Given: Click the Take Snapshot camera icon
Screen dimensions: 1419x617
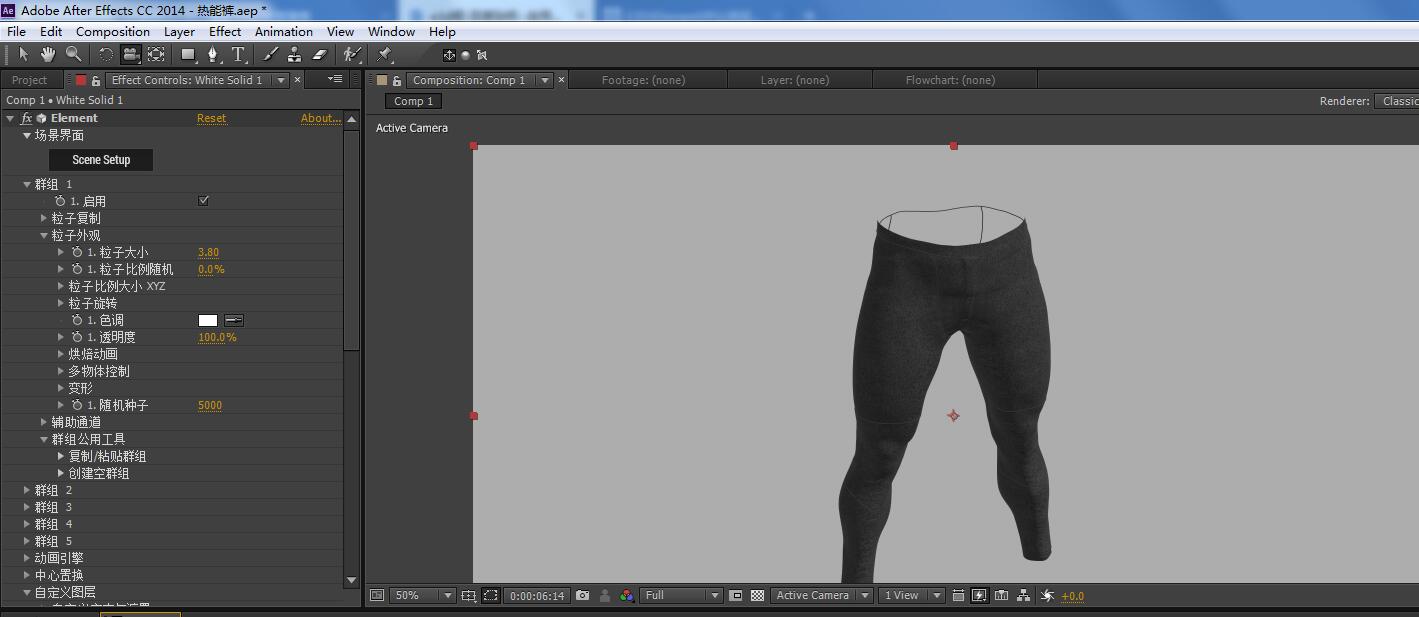Looking at the screenshot, I should [x=583, y=595].
